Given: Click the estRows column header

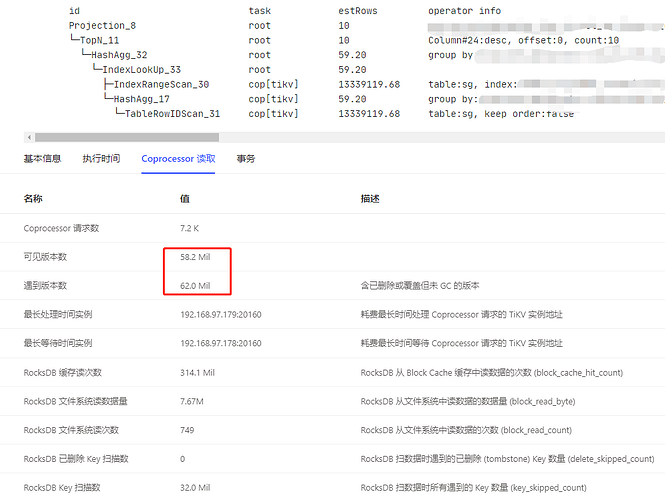Looking at the screenshot, I should point(358,11).
